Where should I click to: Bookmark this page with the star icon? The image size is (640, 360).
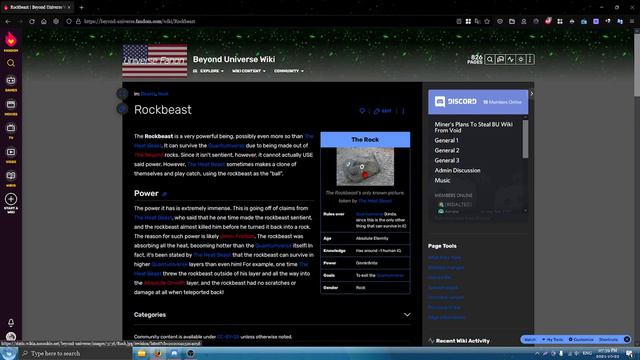point(487,21)
